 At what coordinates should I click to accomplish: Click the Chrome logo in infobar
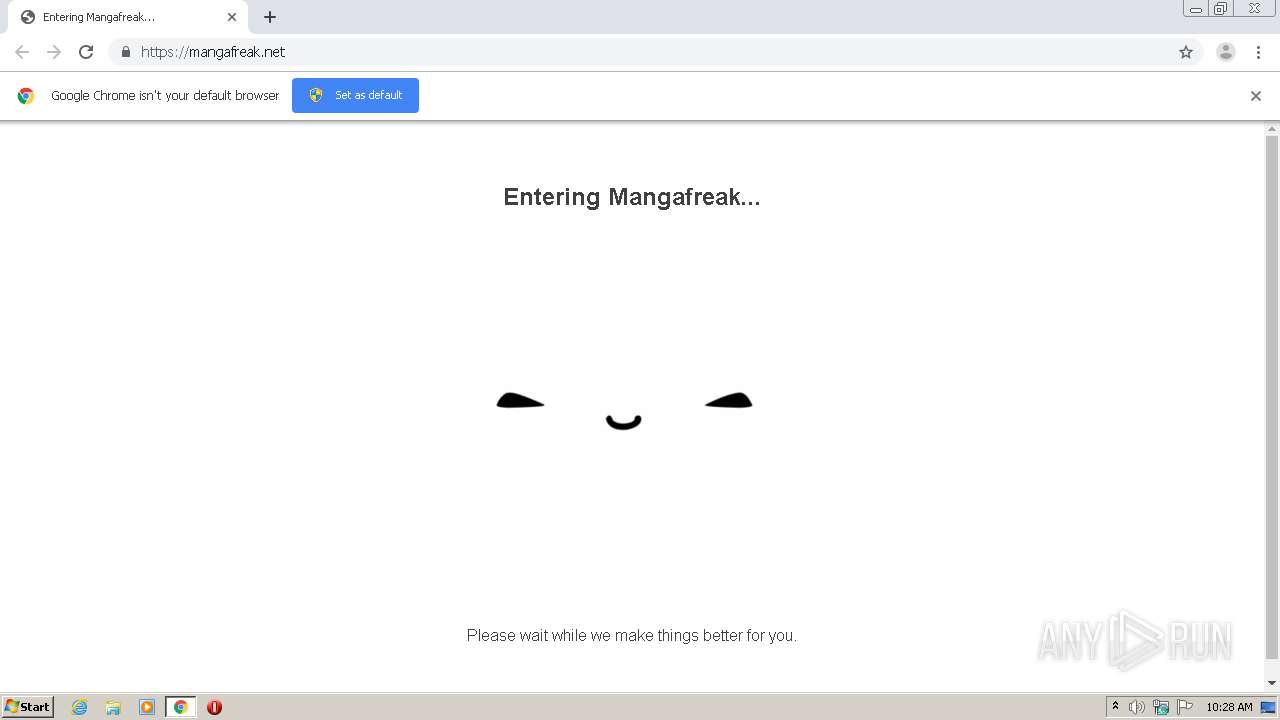pyautogui.click(x=26, y=96)
